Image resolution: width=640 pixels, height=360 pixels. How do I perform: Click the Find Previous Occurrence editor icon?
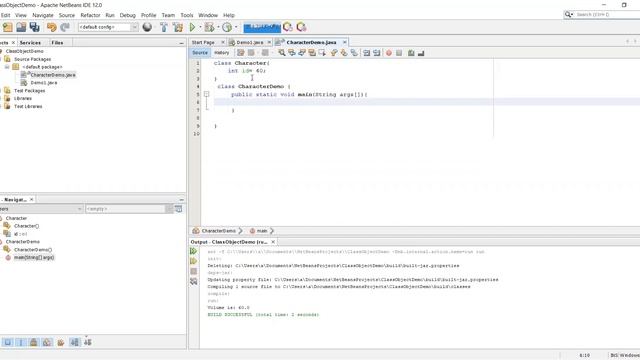[292, 53]
